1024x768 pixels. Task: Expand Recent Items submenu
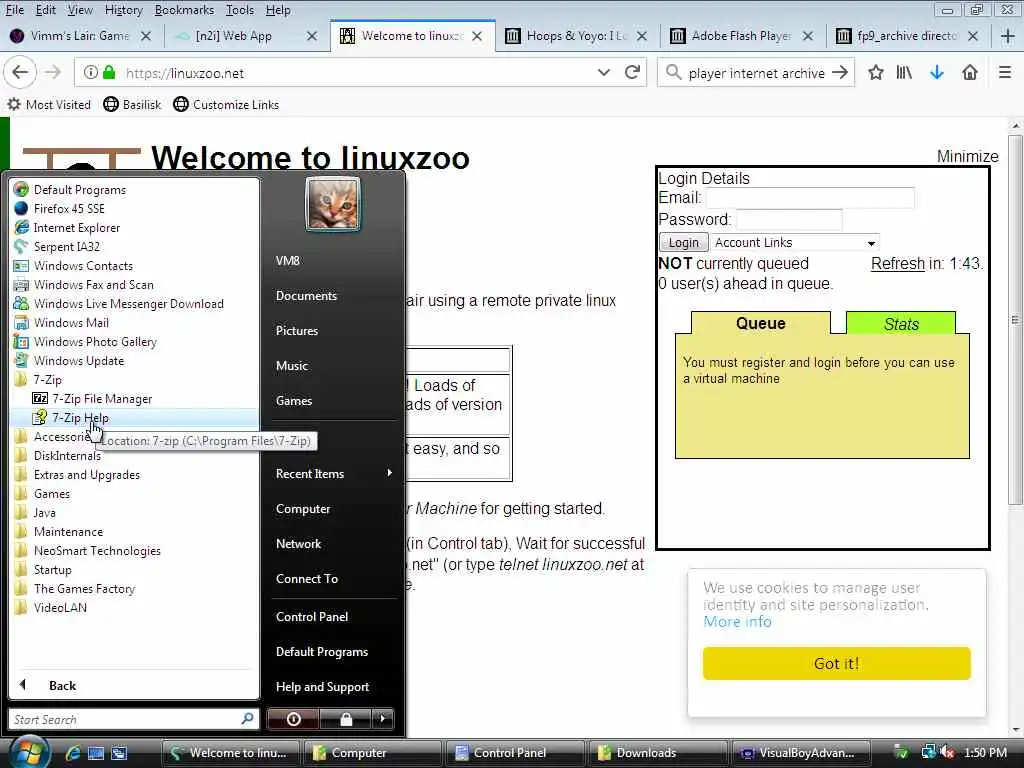tap(334, 473)
